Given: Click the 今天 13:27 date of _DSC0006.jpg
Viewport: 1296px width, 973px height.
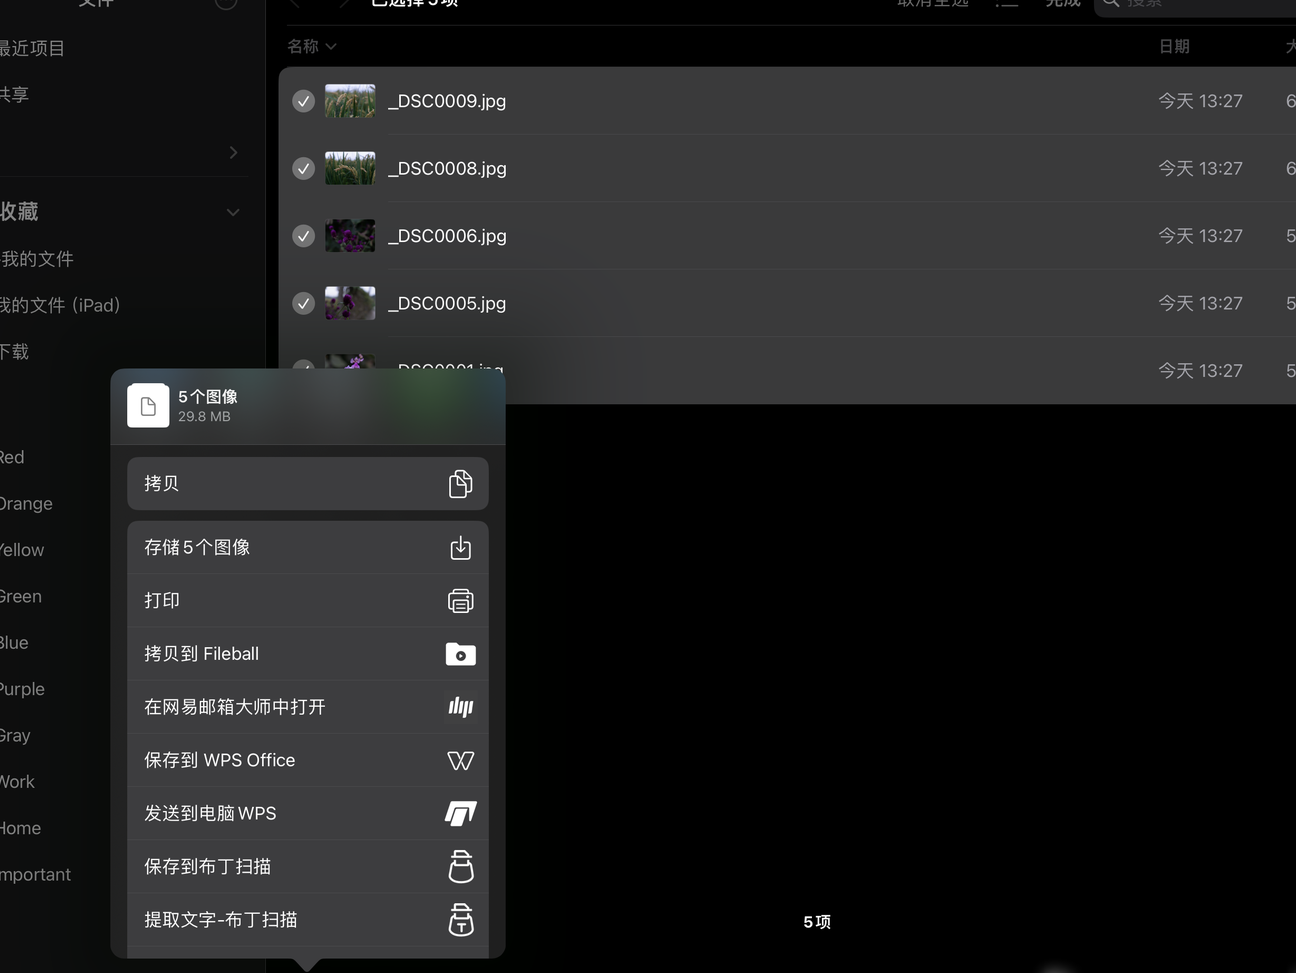Looking at the screenshot, I should click(1200, 236).
